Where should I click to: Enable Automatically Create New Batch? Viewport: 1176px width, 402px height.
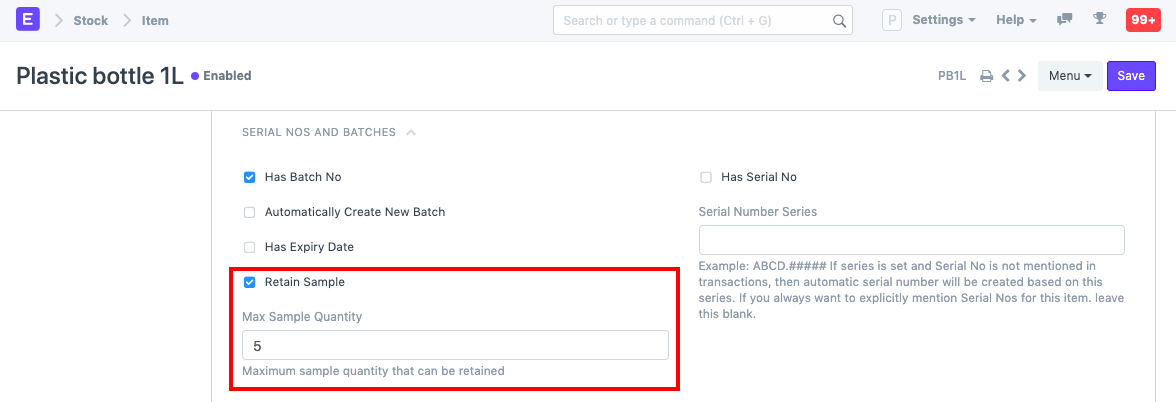(250, 212)
